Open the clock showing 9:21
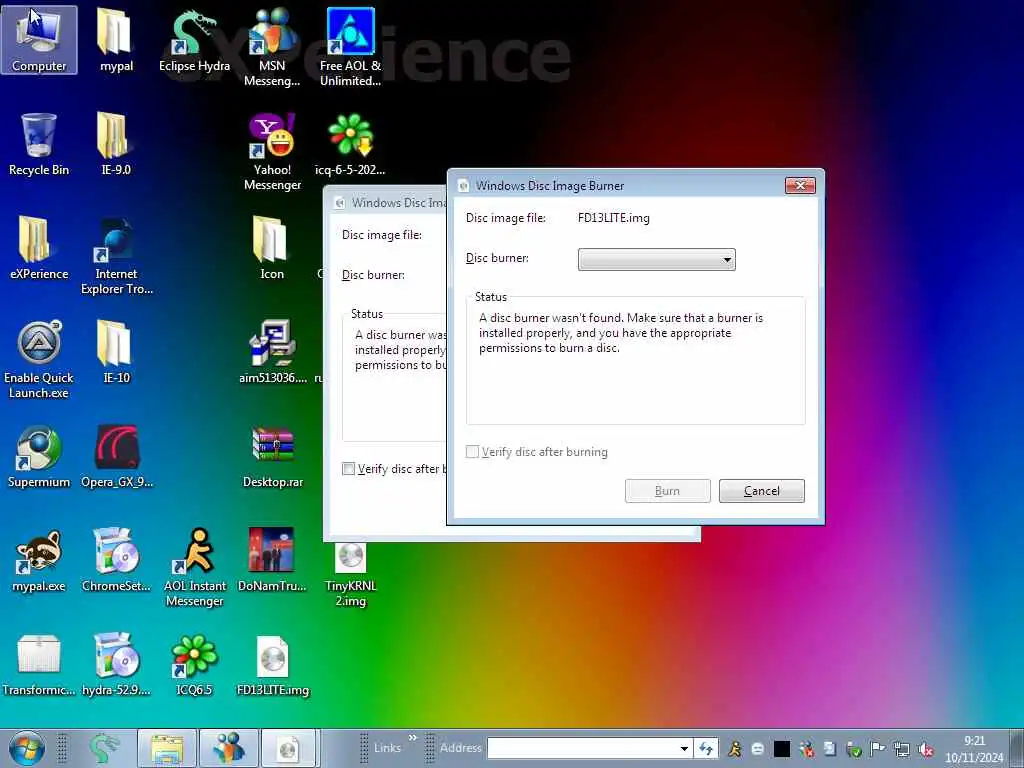Viewport: 1024px width, 768px height. pyautogui.click(x=974, y=749)
